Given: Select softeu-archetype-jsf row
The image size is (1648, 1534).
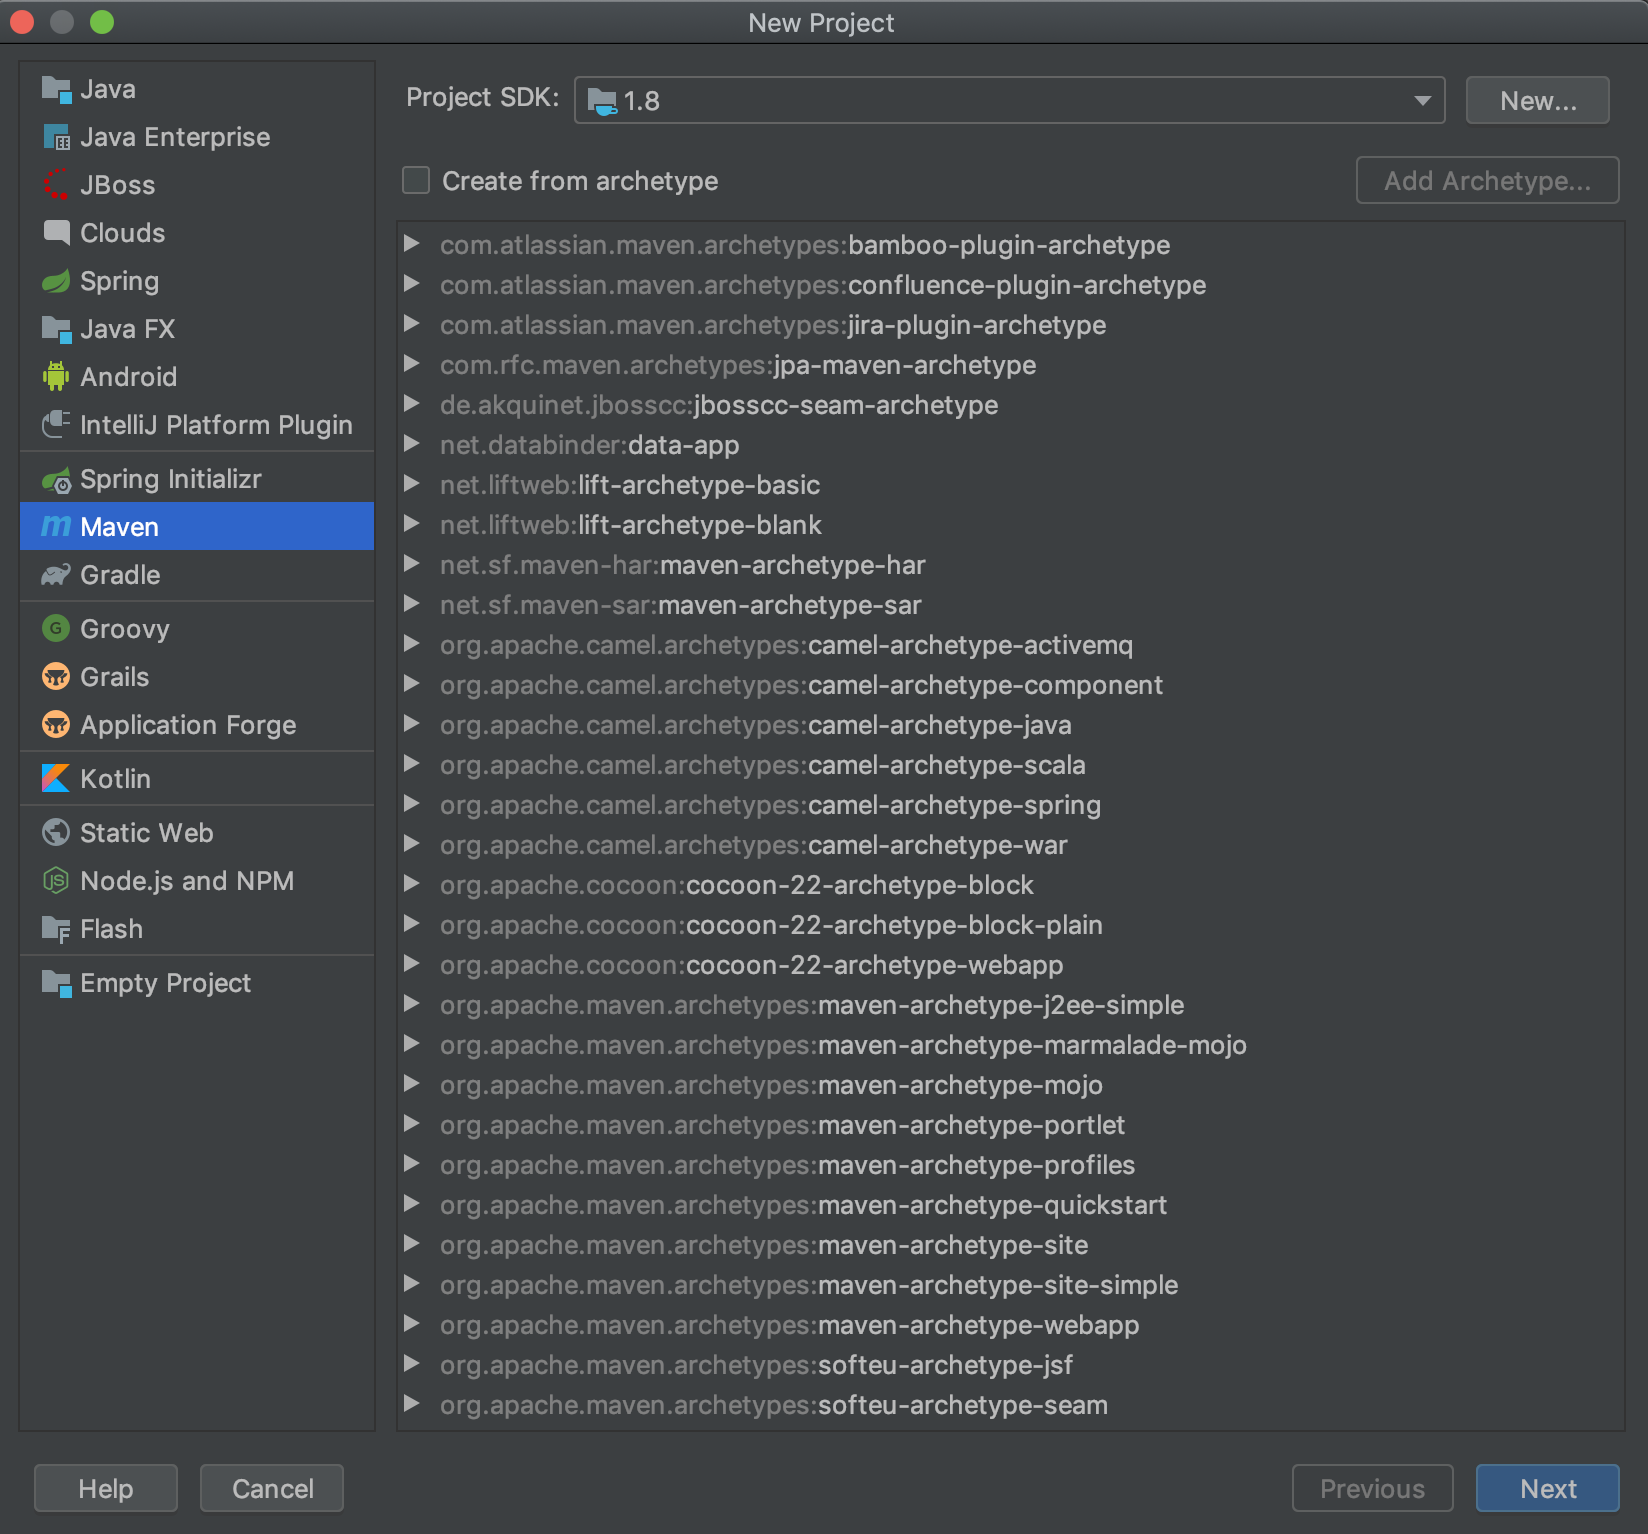Looking at the screenshot, I should tap(1011, 1365).
